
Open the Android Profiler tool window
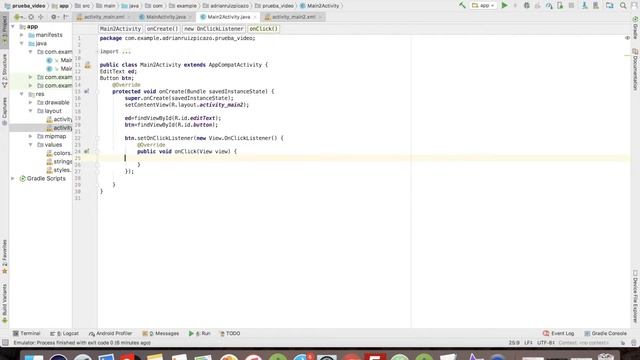coord(110,333)
